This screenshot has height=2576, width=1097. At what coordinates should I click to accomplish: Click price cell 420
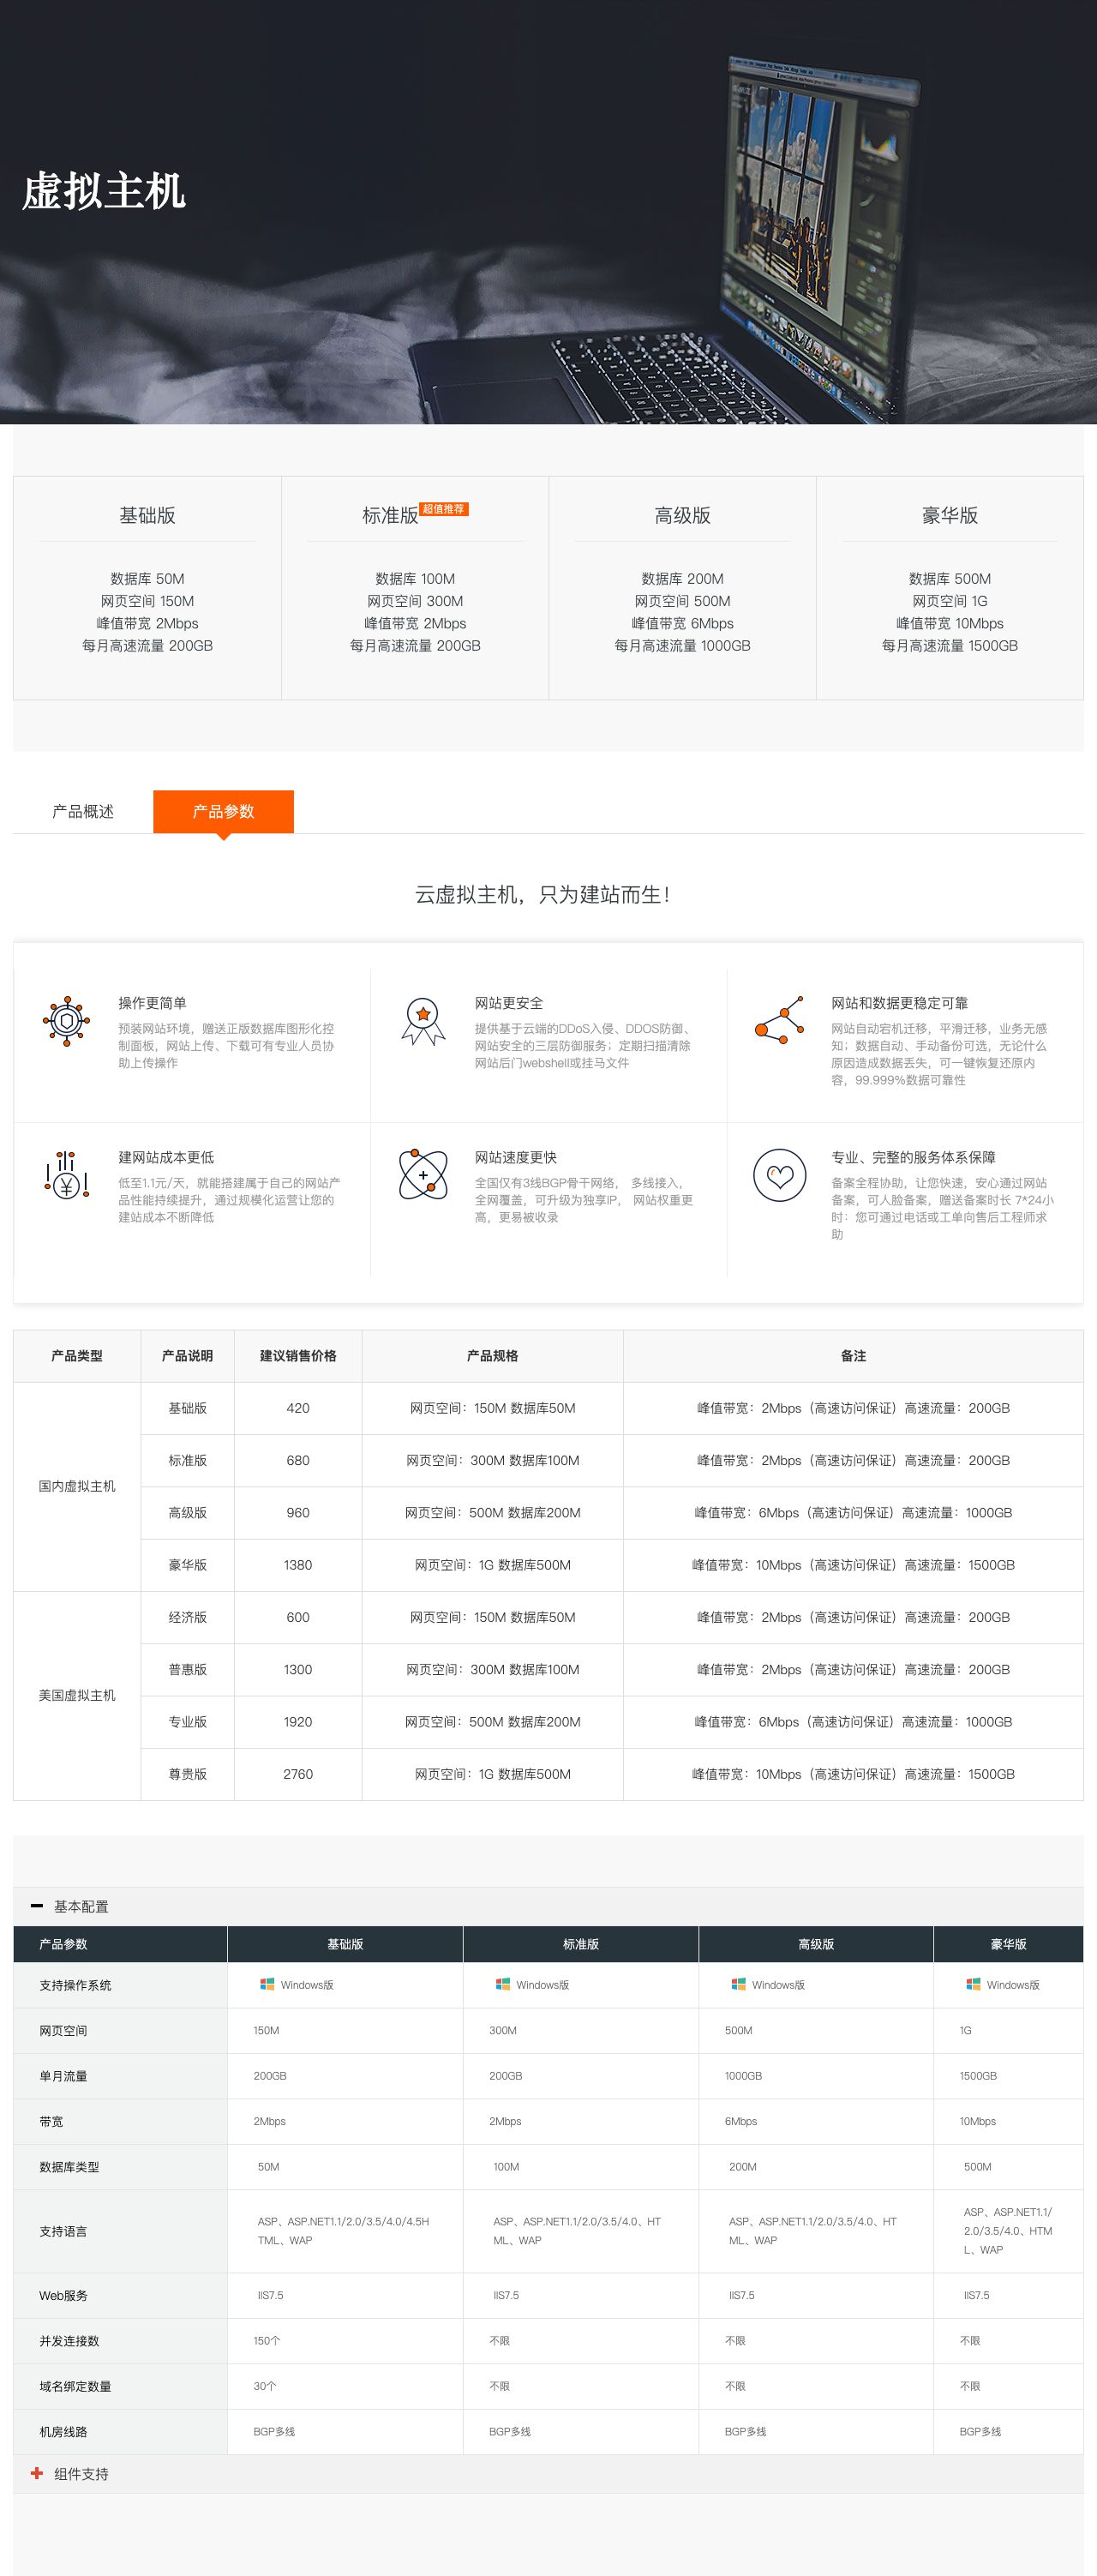click(298, 1408)
